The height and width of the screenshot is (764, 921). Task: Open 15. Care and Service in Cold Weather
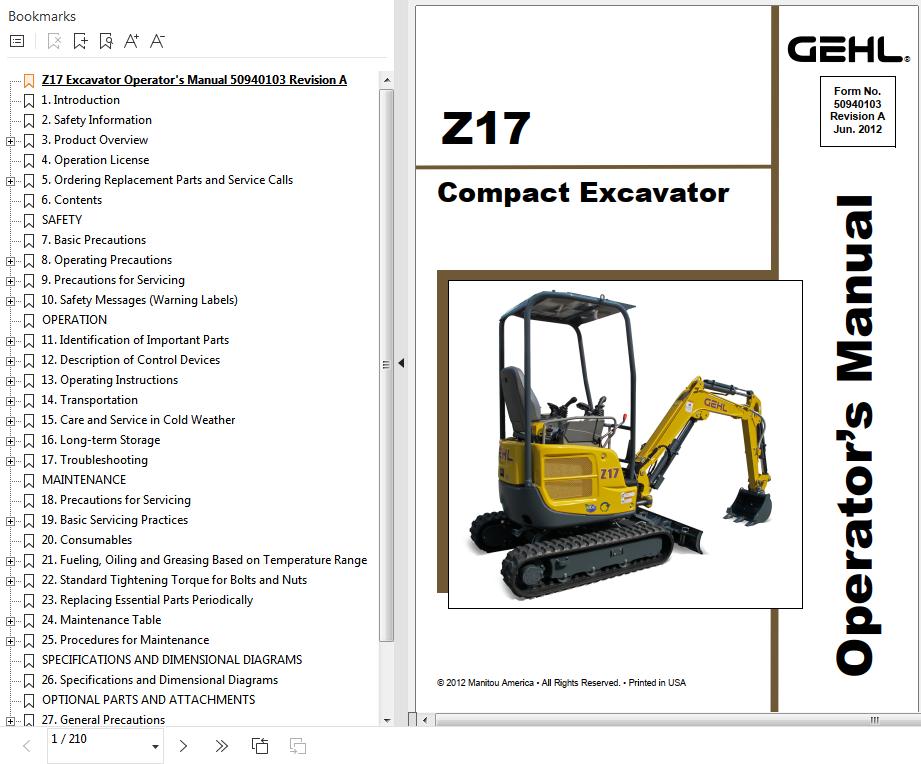138,420
